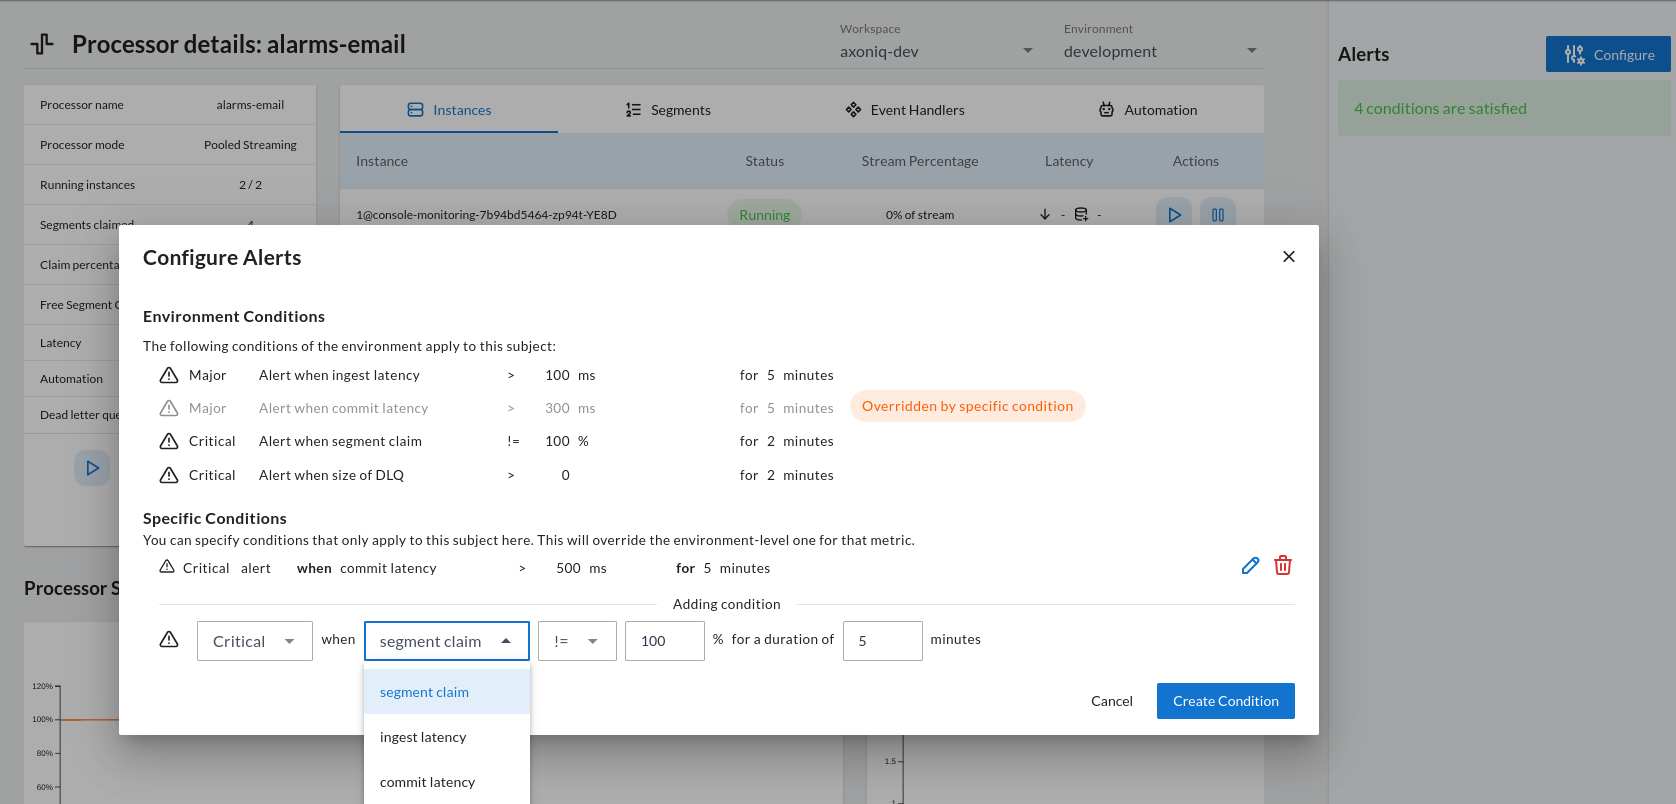Click the latency down-arrow icon in instance row
The image size is (1676, 804).
click(1045, 214)
